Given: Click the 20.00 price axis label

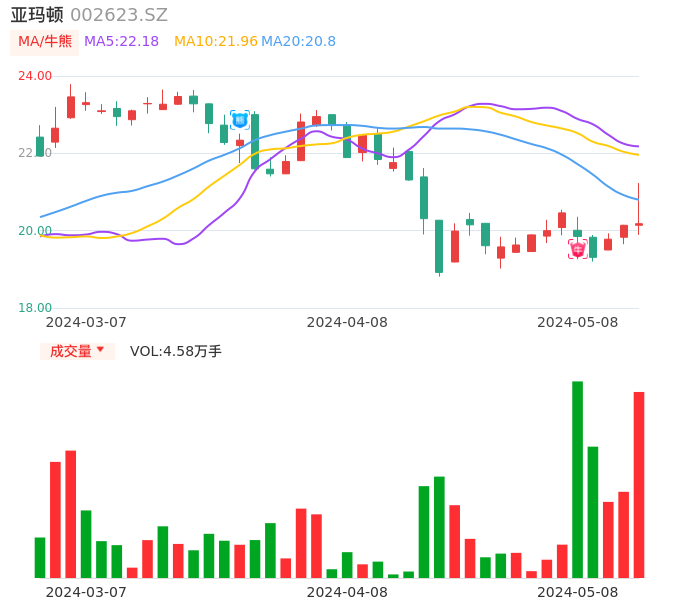Looking at the screenshot, I should [35, 231].
